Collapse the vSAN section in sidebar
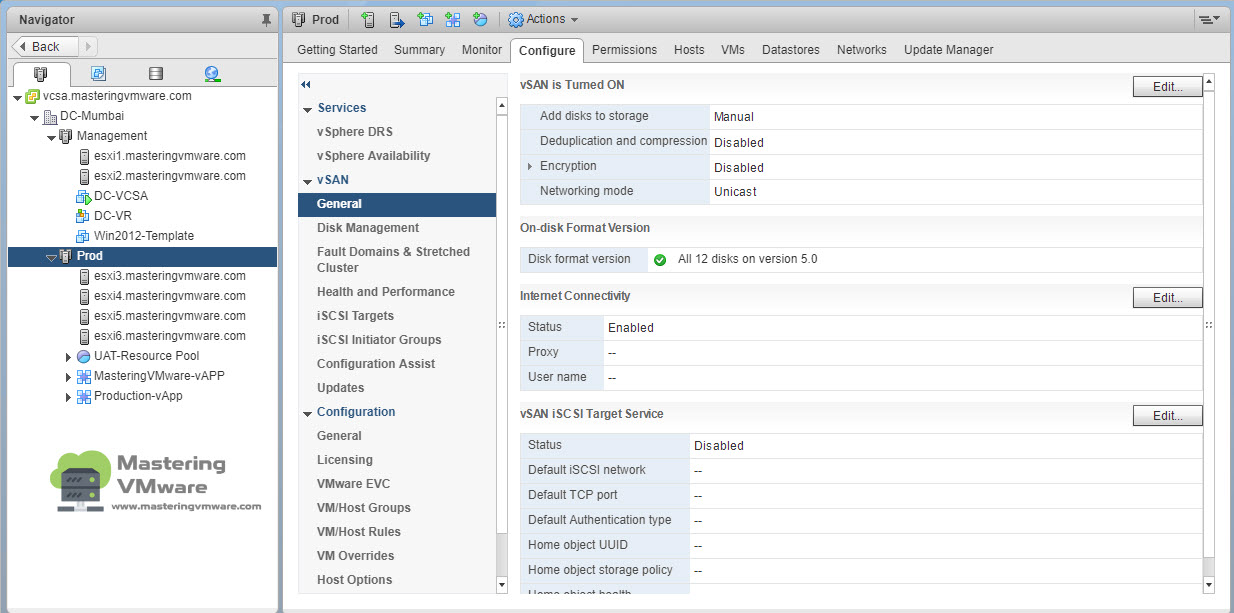Image resolution: width=1234 pixels, height=613 pixels. (308, 181)
